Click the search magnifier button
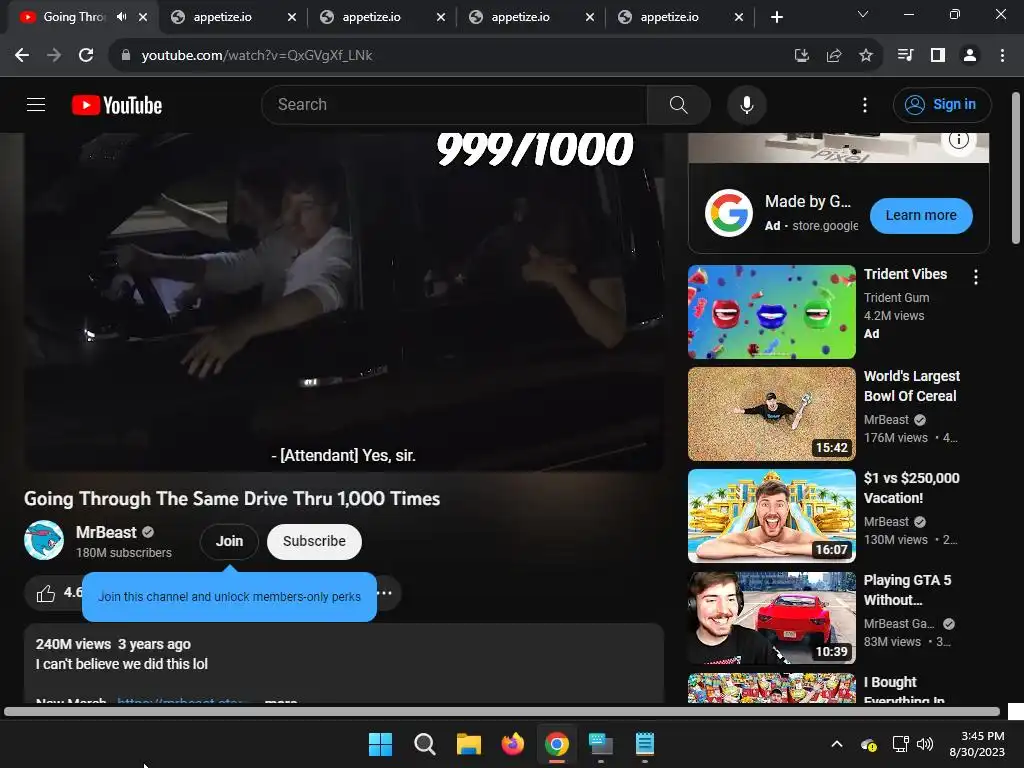This screenshot has width=1024, height=768. tap(679, 104)
